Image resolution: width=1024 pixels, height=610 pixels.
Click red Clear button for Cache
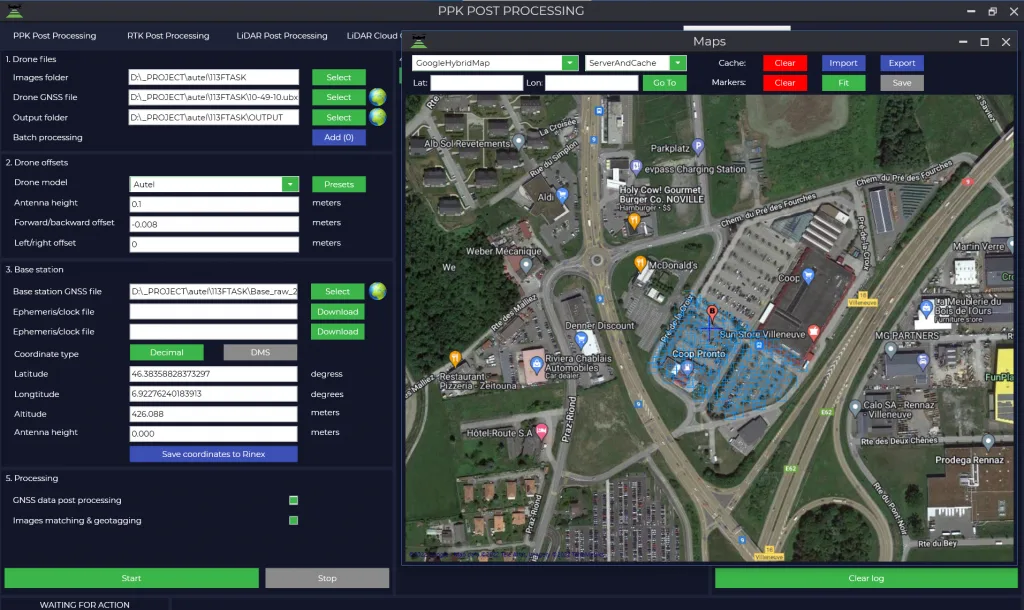pyautogui.click(x=784, y=63)
